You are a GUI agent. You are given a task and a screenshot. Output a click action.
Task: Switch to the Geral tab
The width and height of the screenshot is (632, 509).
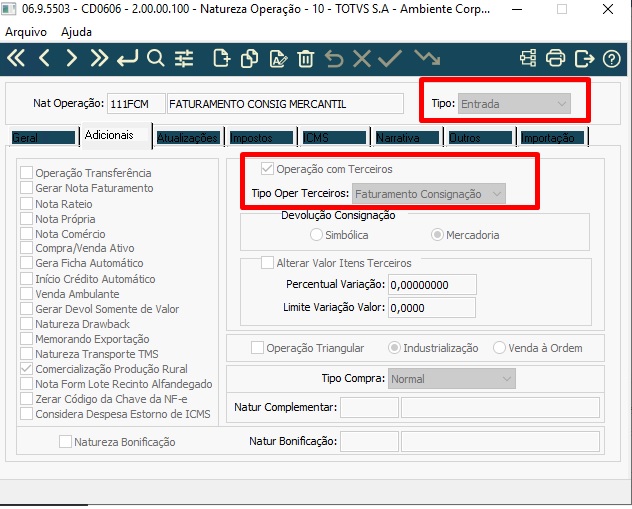(x=43, y=137)
